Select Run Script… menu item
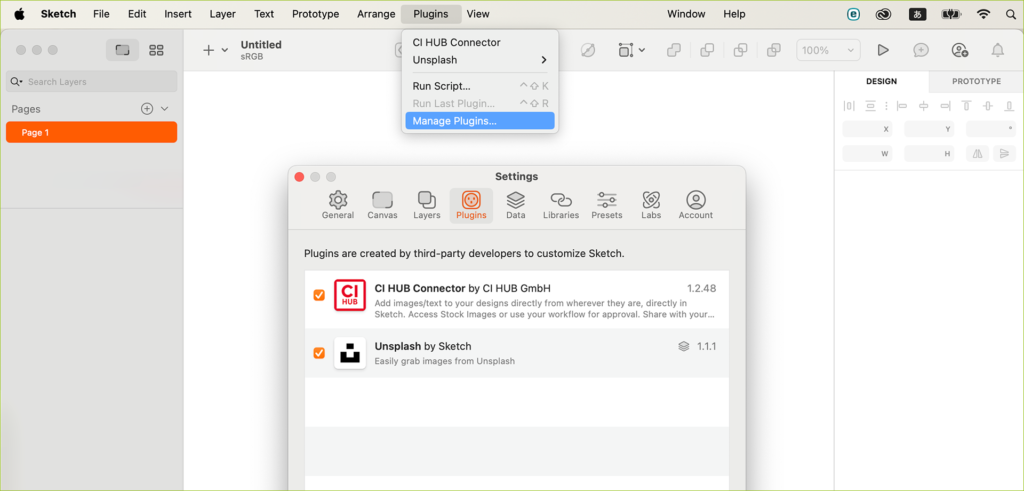This screenshot has width=1024, height=491. pos(480,86)
